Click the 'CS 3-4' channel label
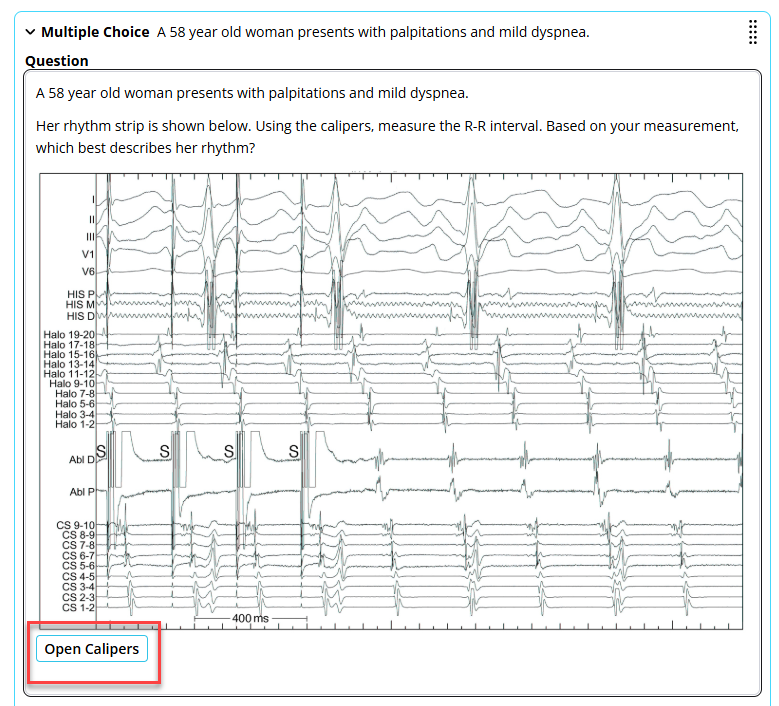779x706 pixels. tap(78, 587)
